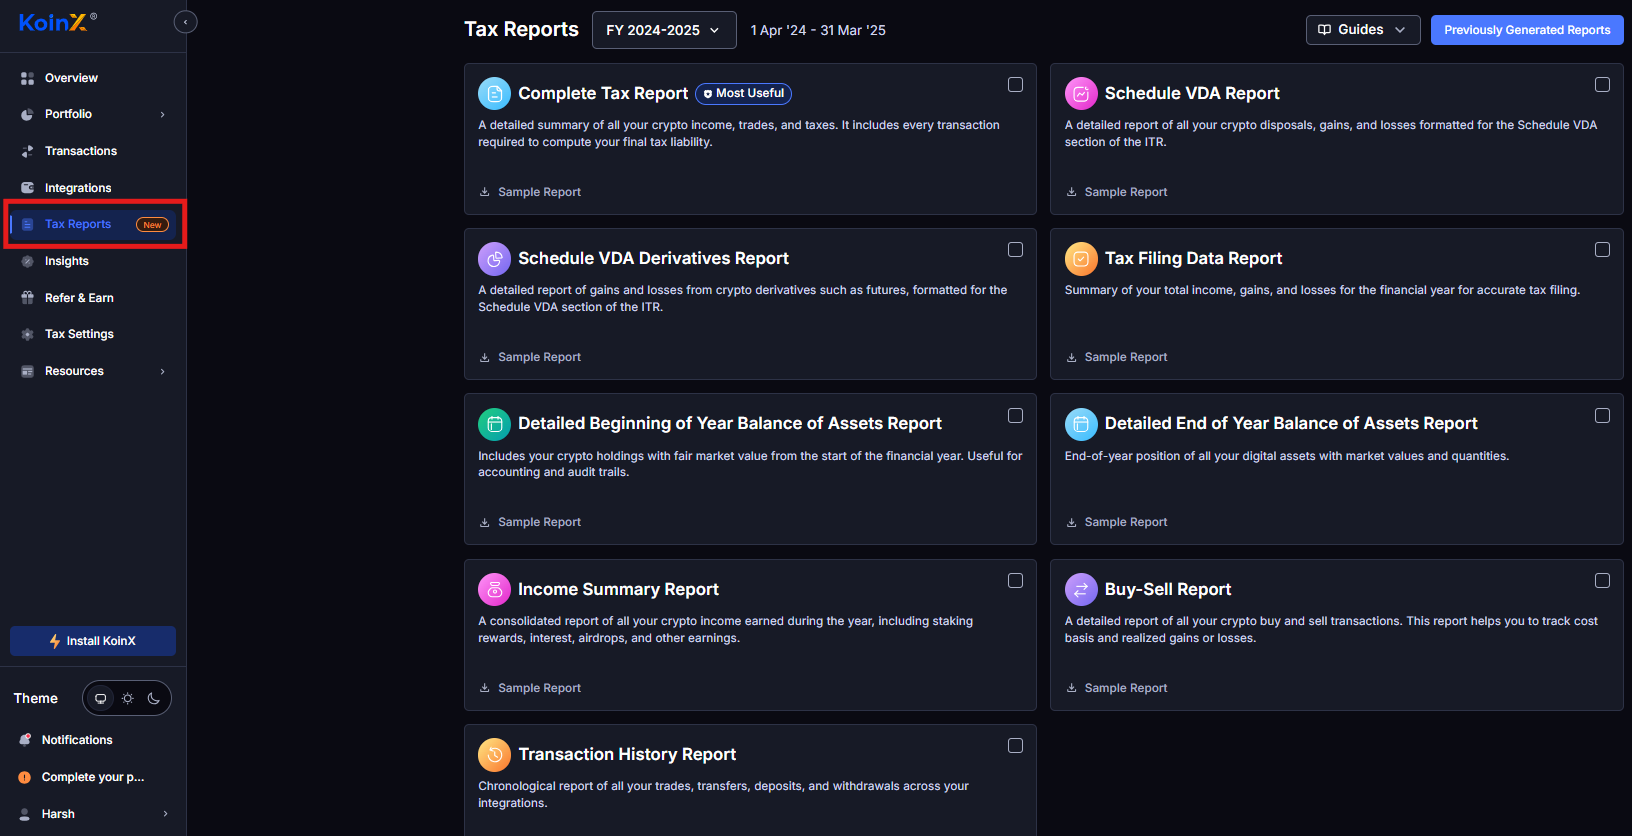Click the Tax Filing Data Report icon
This screenshot has width=1632, height=836.
(1081, 258)
